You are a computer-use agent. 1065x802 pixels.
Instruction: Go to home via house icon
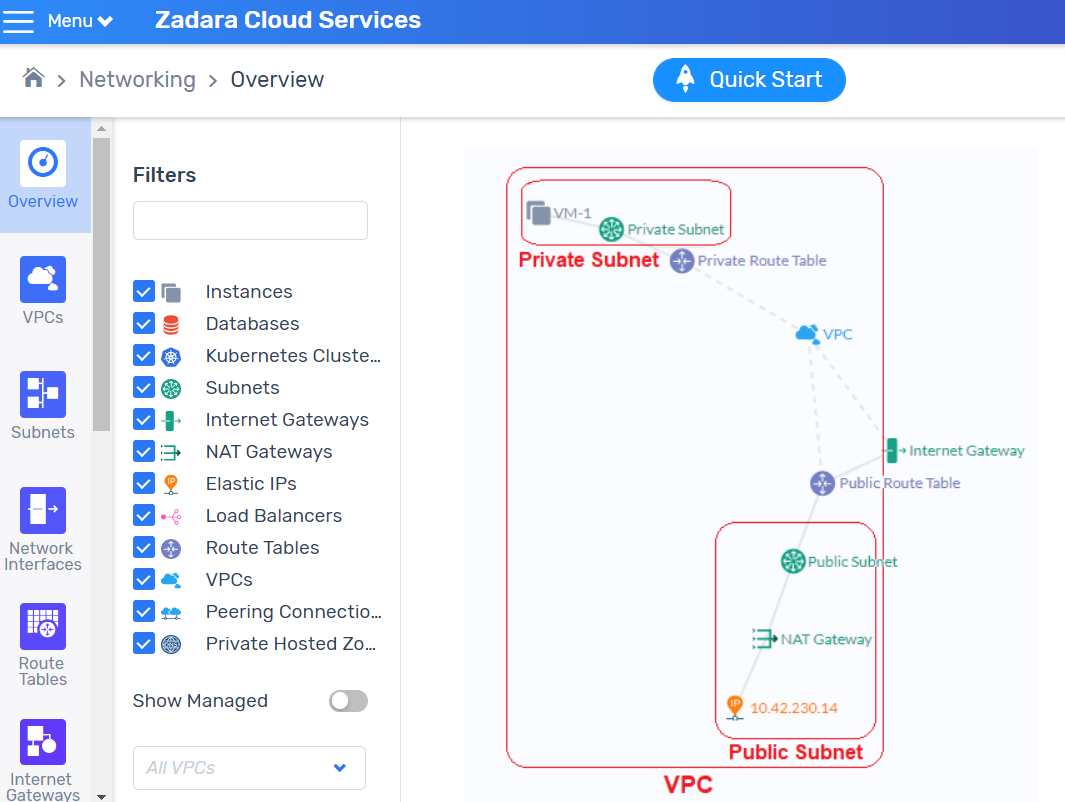(x=33, y=78)
